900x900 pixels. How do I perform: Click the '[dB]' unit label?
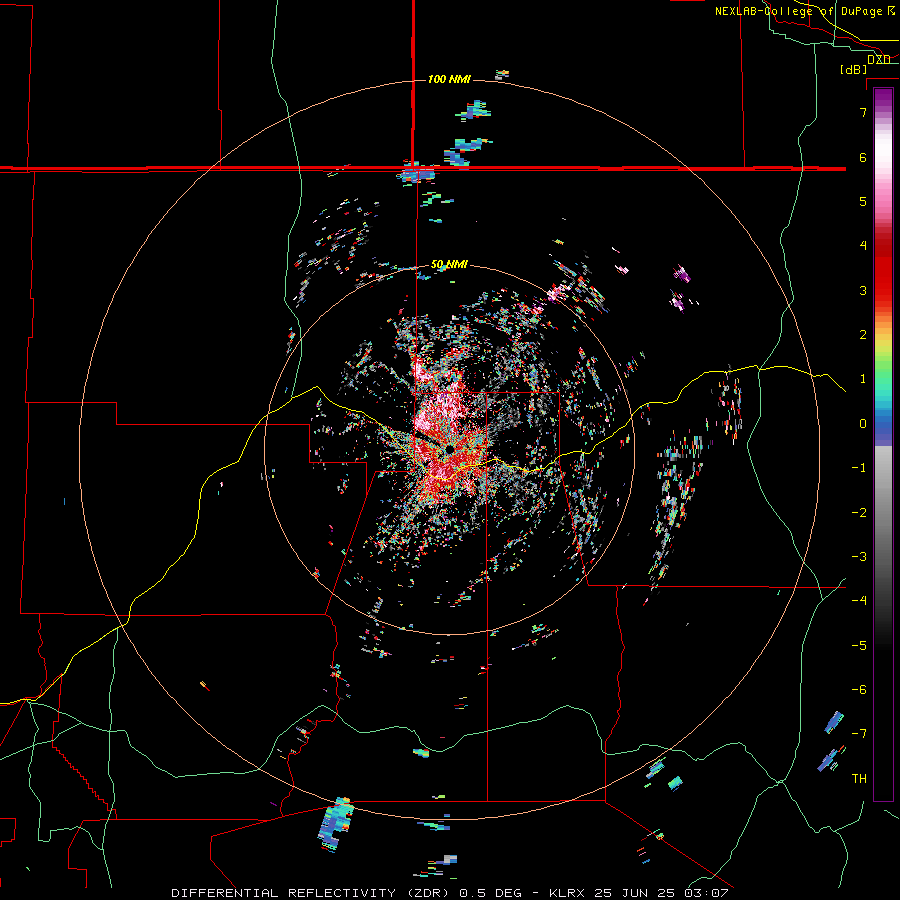tap(854, 69)
